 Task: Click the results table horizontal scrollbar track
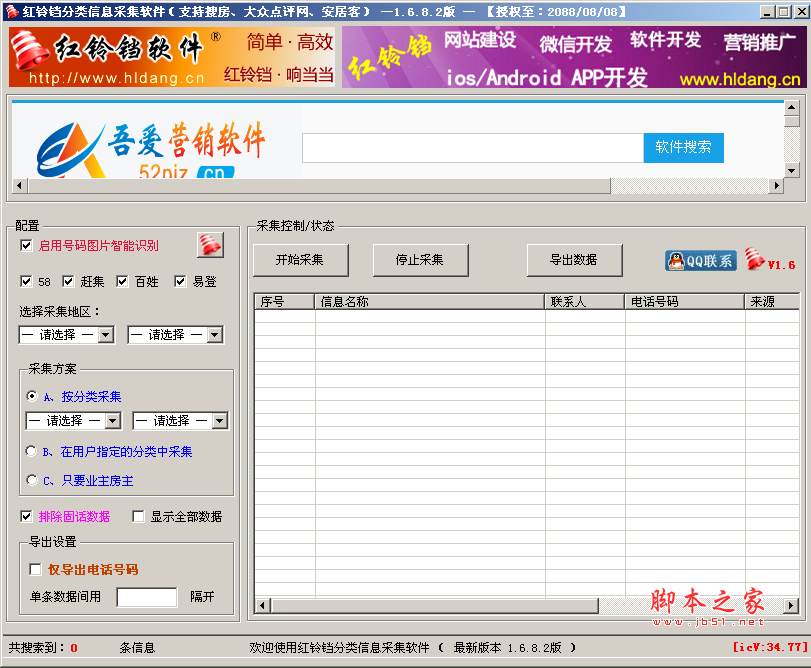point(690,605)
